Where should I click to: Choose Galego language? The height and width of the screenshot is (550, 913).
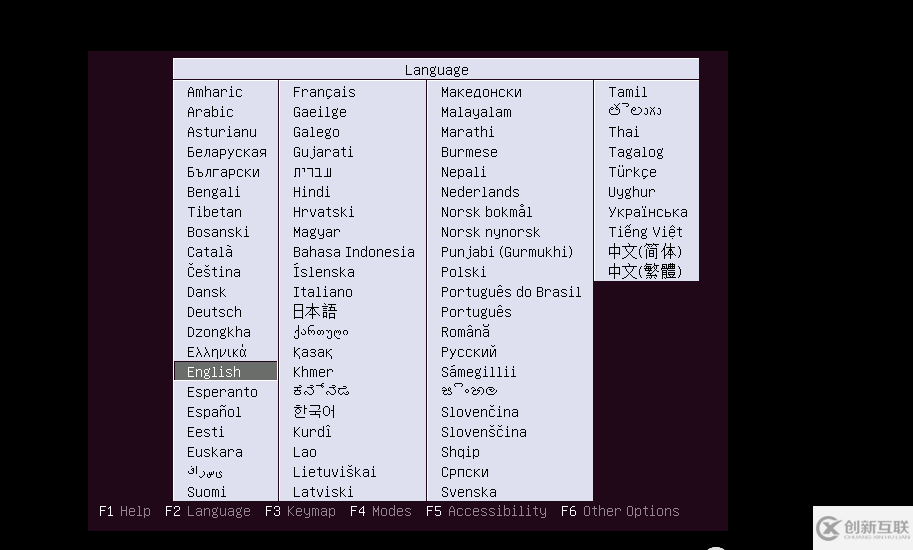point(316,132)
